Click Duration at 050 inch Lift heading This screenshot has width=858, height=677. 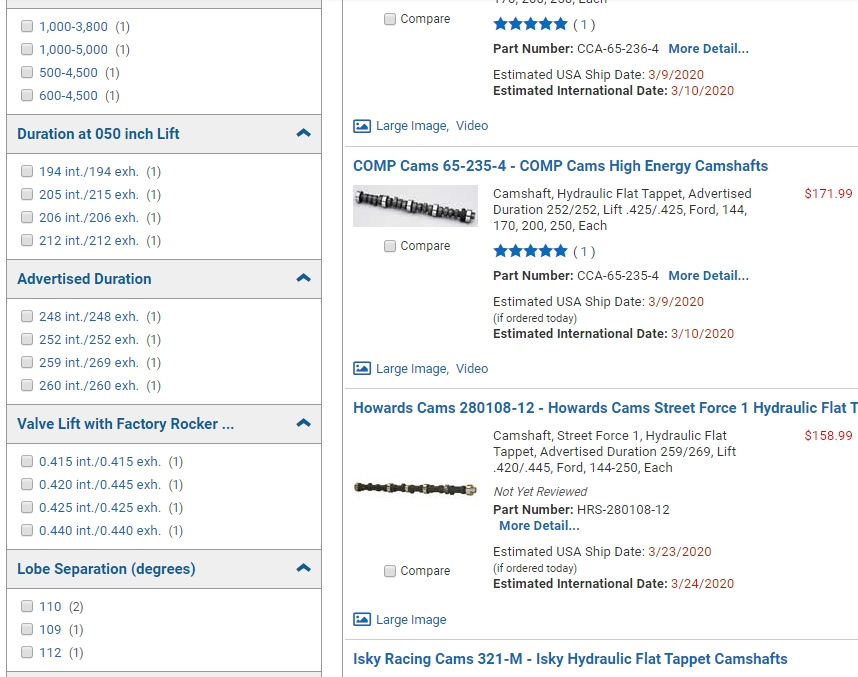tap(98, 134)
